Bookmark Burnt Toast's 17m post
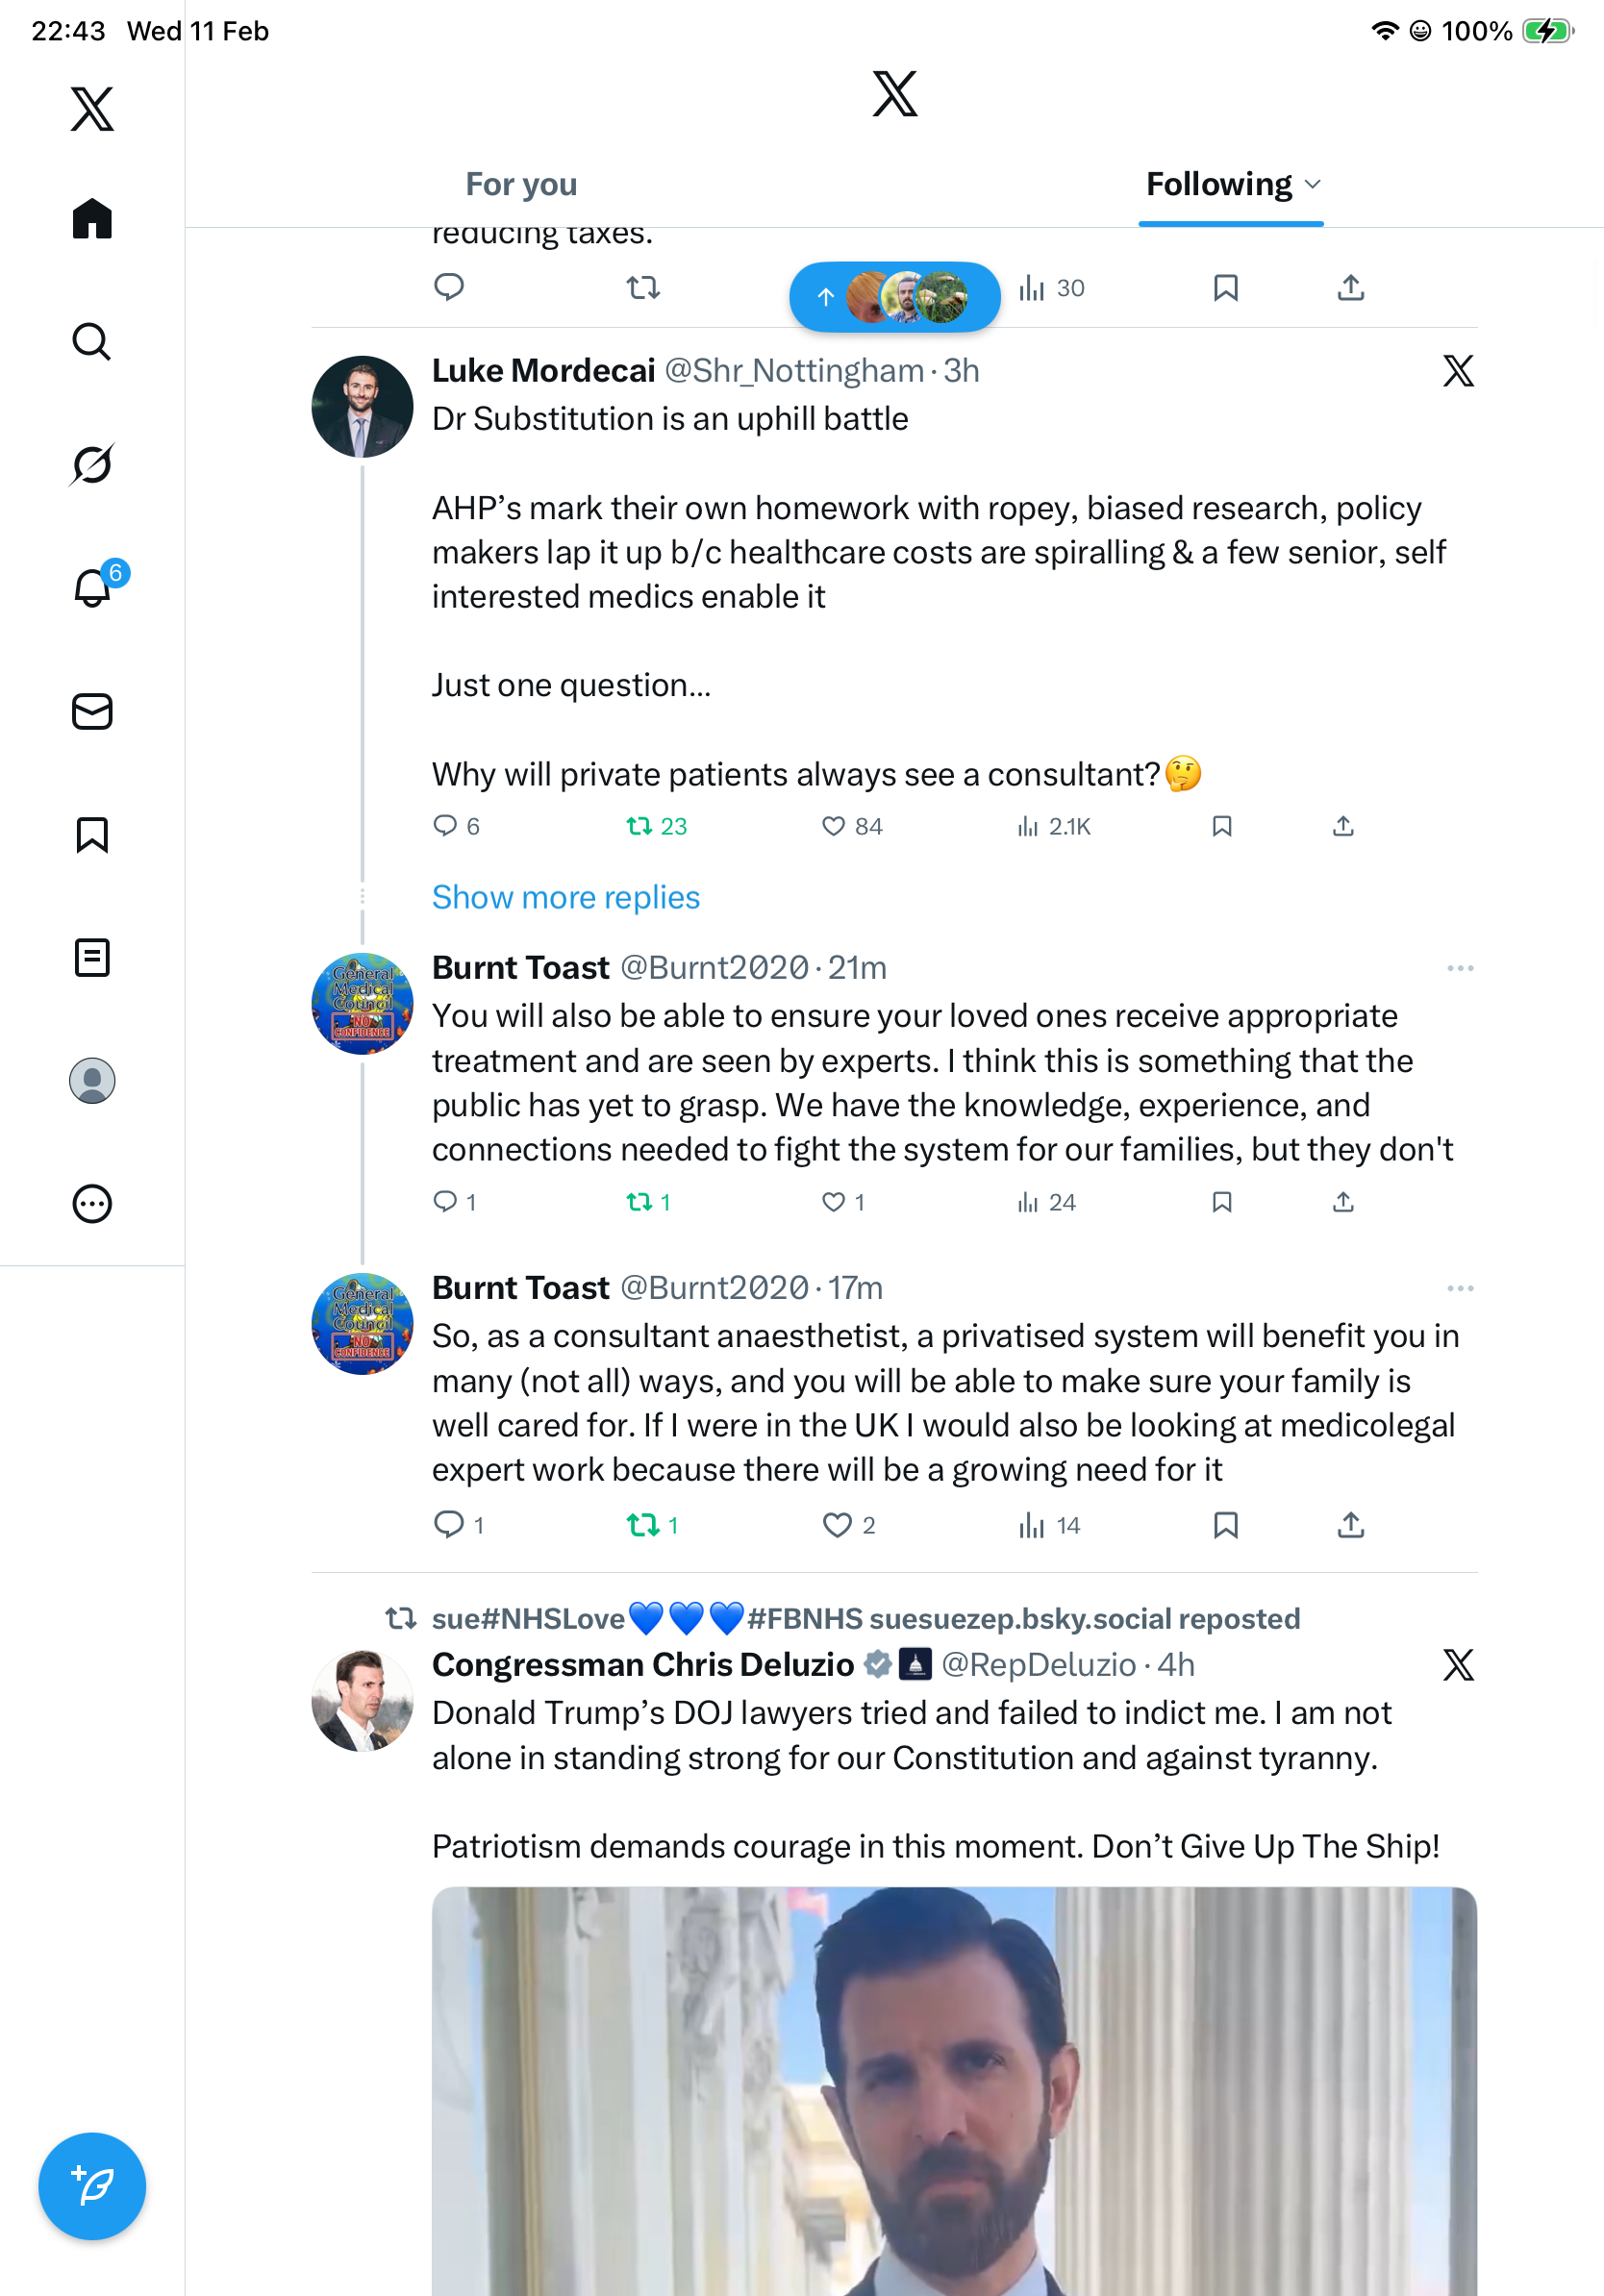 coord(1225,1525)
